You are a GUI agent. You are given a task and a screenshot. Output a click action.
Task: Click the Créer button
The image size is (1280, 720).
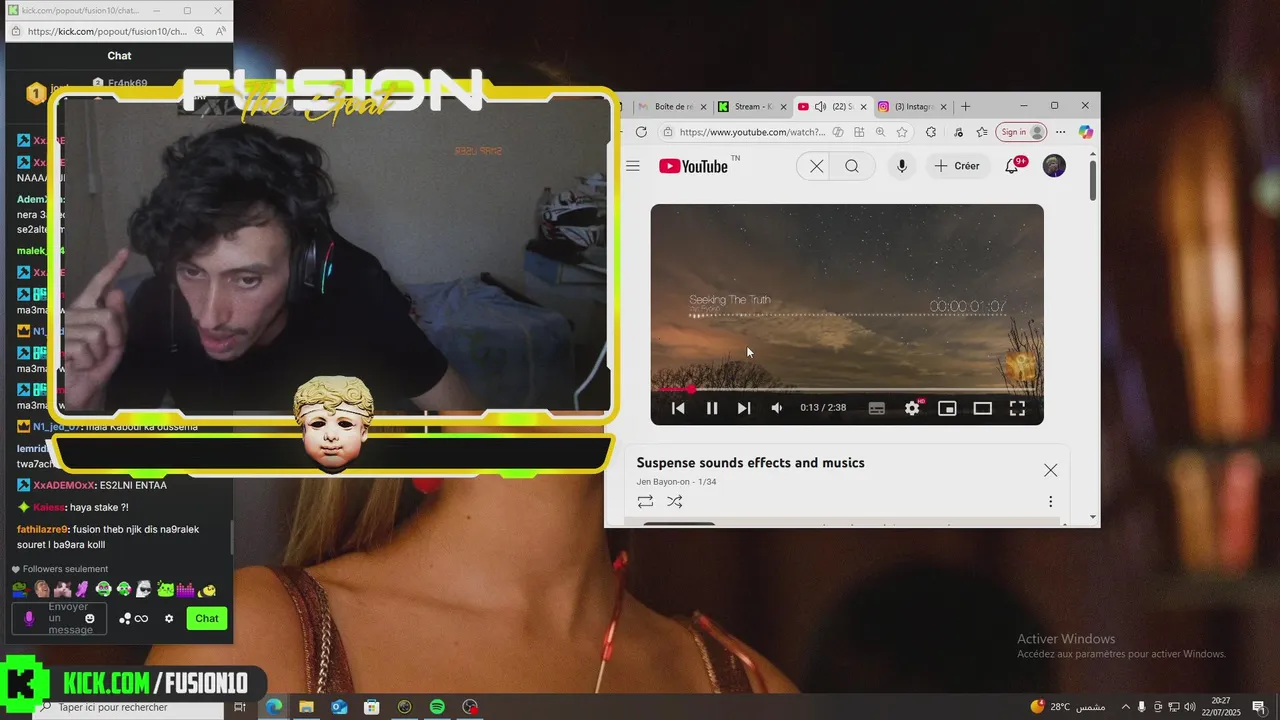point(957,166)
